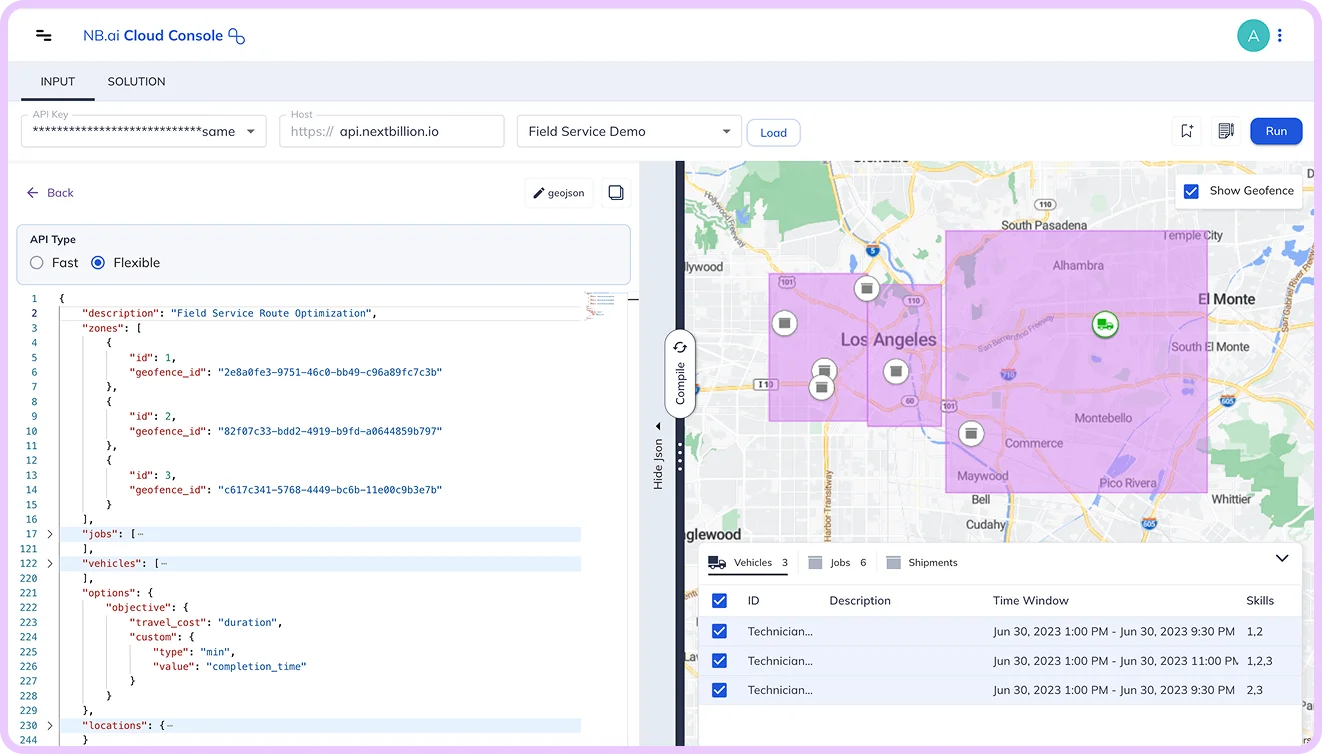Click the copy JSON icon
Viewport: 1322px width, 754px height.
[x=616, y=193]
